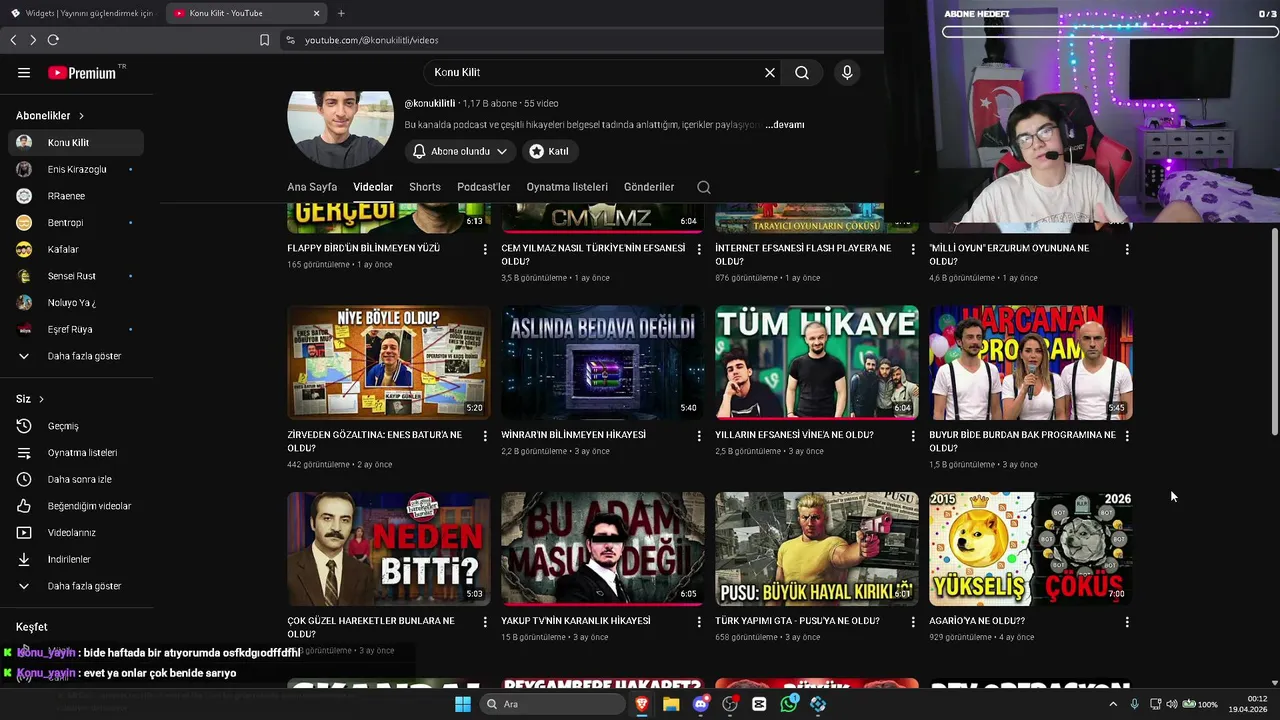
Task: Open Noluyo Ya channel in sidebar
Action: pos(76,303)
